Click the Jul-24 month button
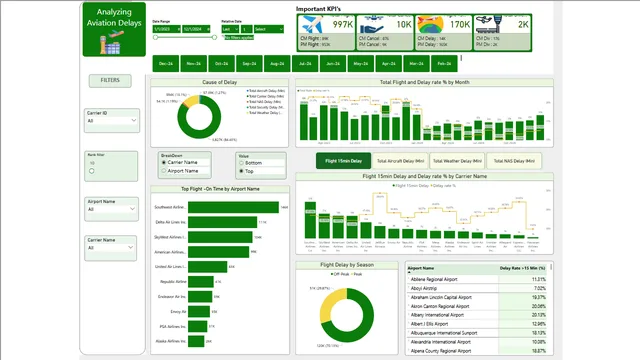The height and width of the screenshot is (360, 640). click(305, 64)
